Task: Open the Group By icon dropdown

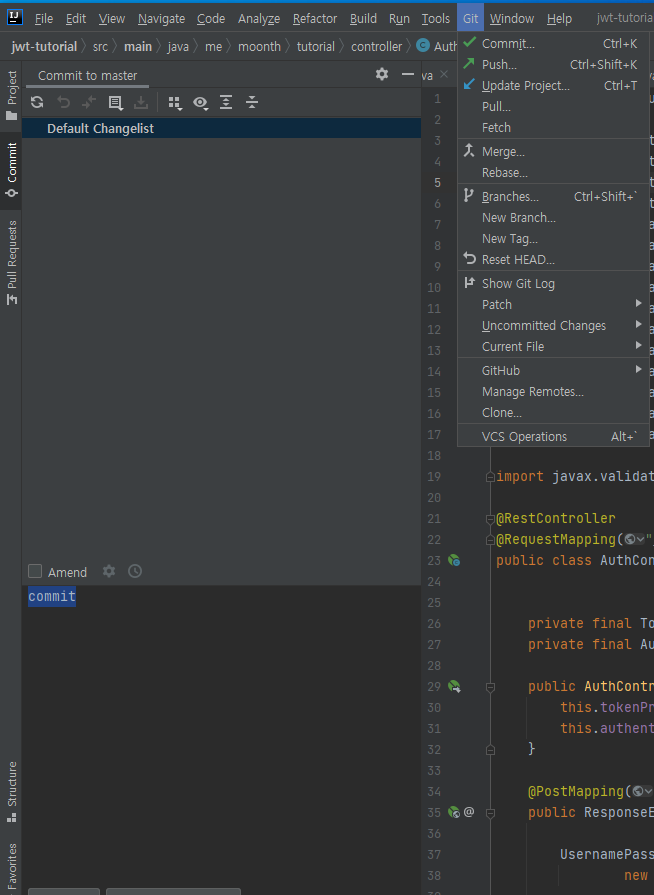Action: (x=175, y=103)
